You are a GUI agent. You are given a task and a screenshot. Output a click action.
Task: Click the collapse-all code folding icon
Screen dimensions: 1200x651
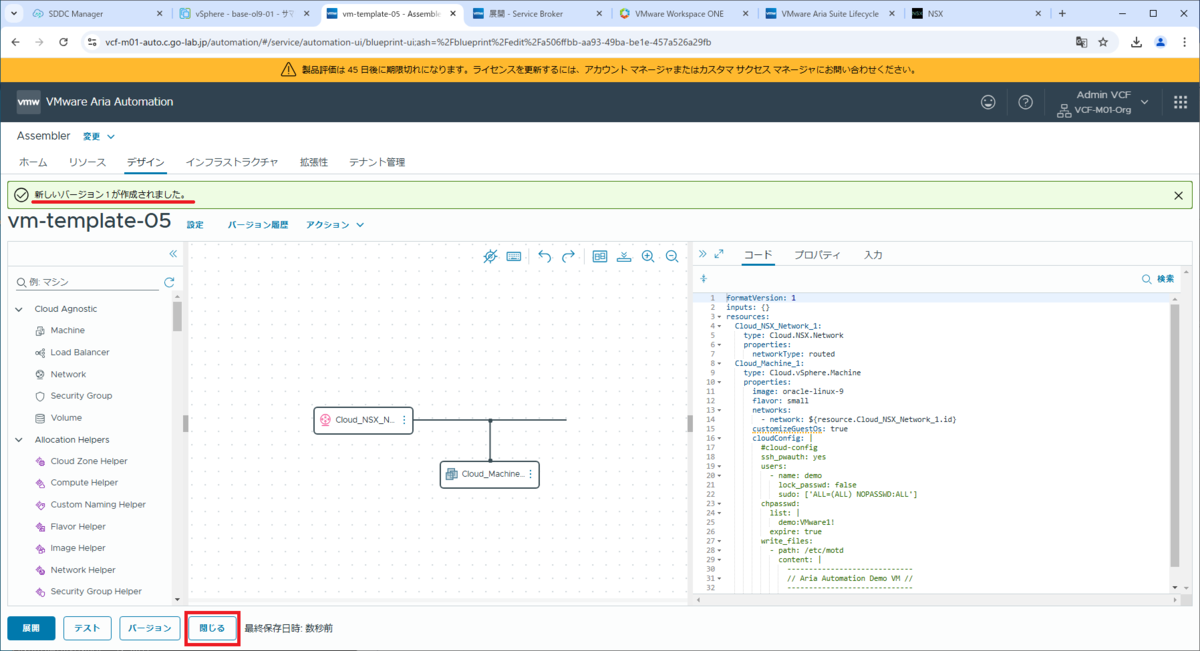coord(703,279)
